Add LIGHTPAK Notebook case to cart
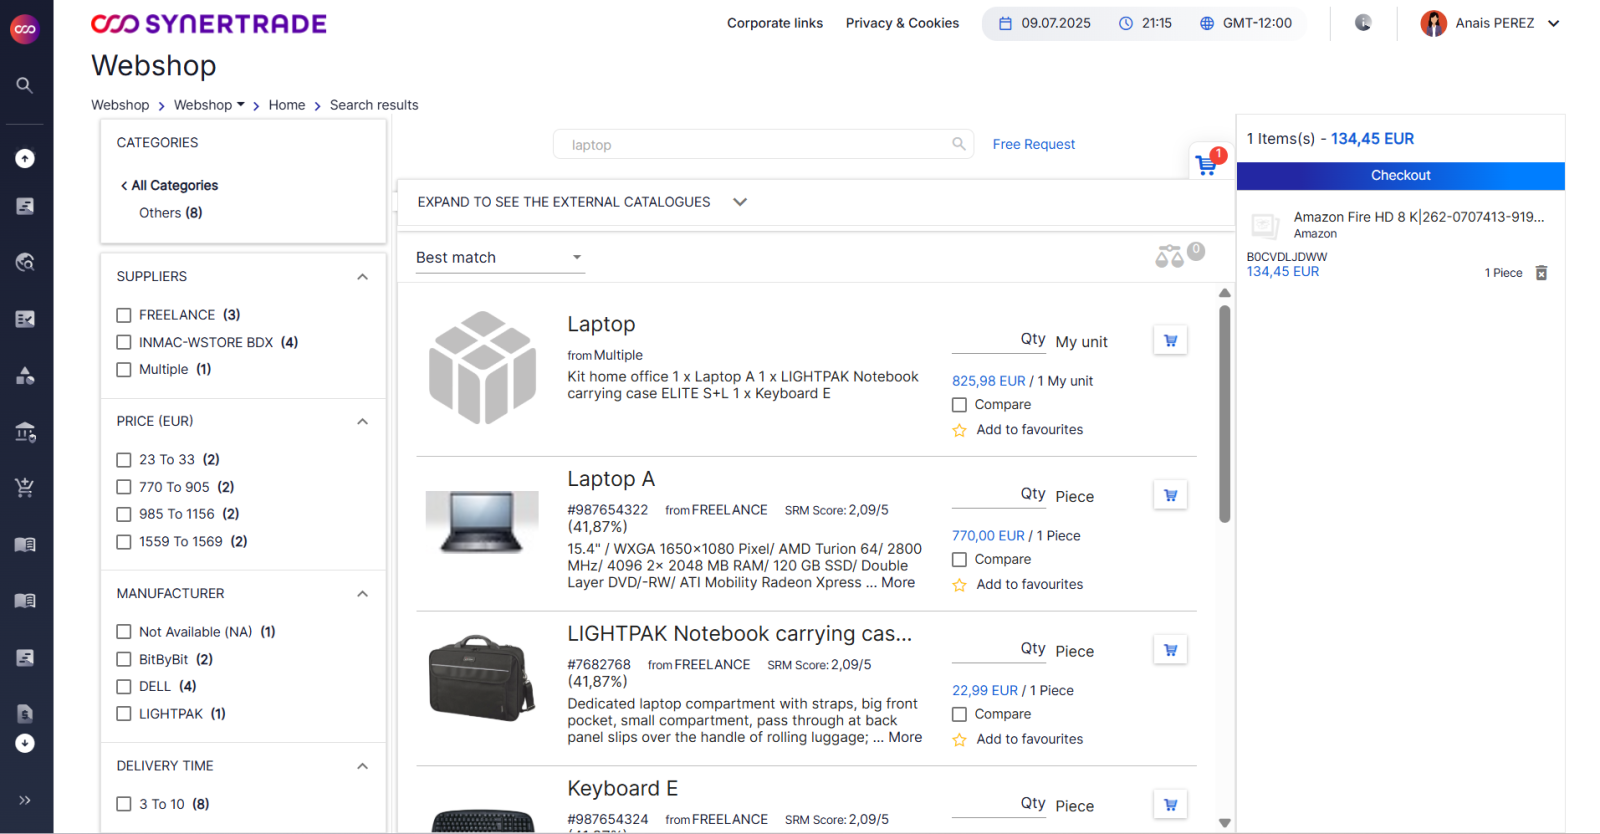Image resolution: width=1600 pixels, height=834 pixels. pos(1170,650)
